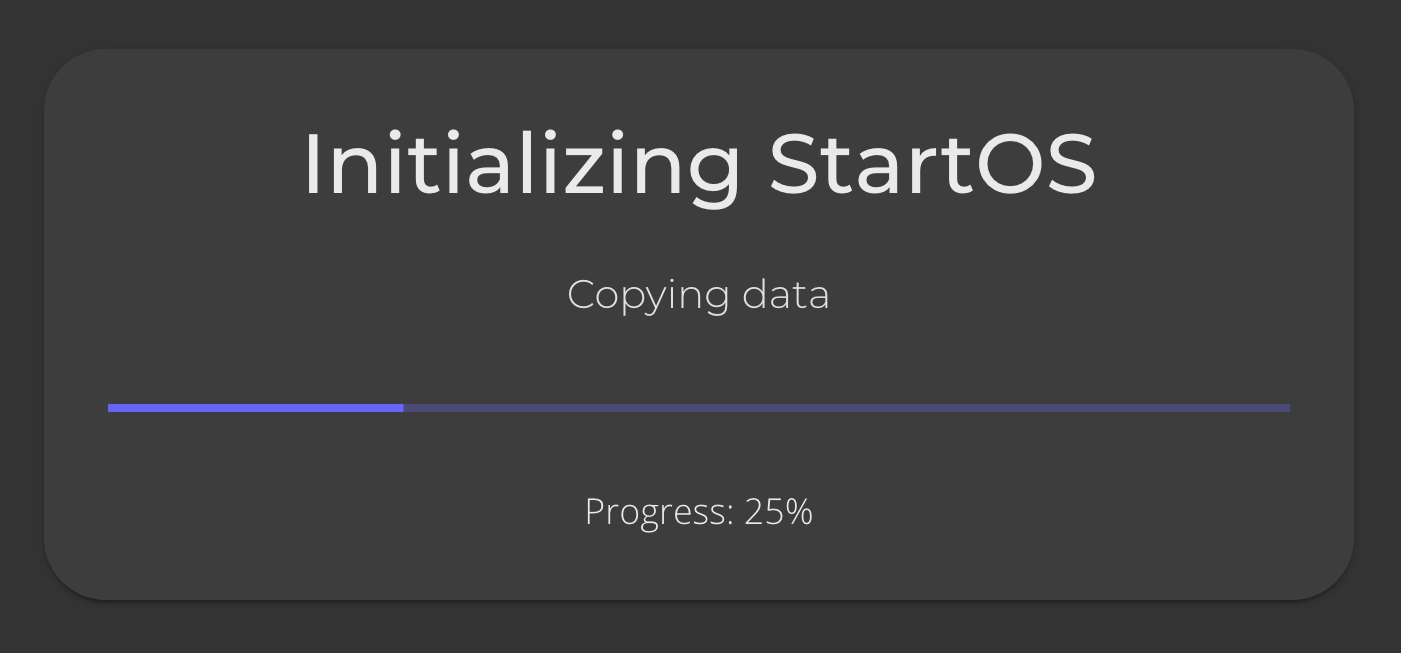Screen dimensions: 1401x653
Task: Click the word "StartOS" in the title
Action: tap(932, 164)
